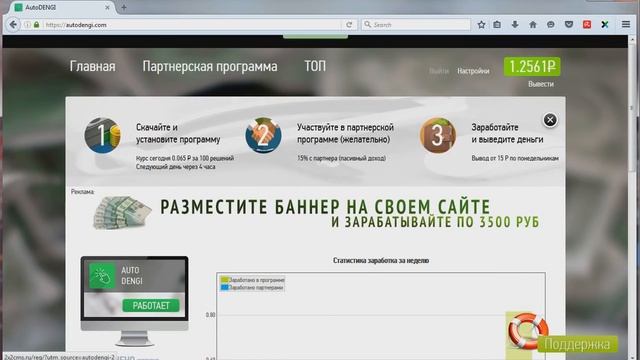Click the Разместите баннер на своем сайте banner

click(316, 214)
